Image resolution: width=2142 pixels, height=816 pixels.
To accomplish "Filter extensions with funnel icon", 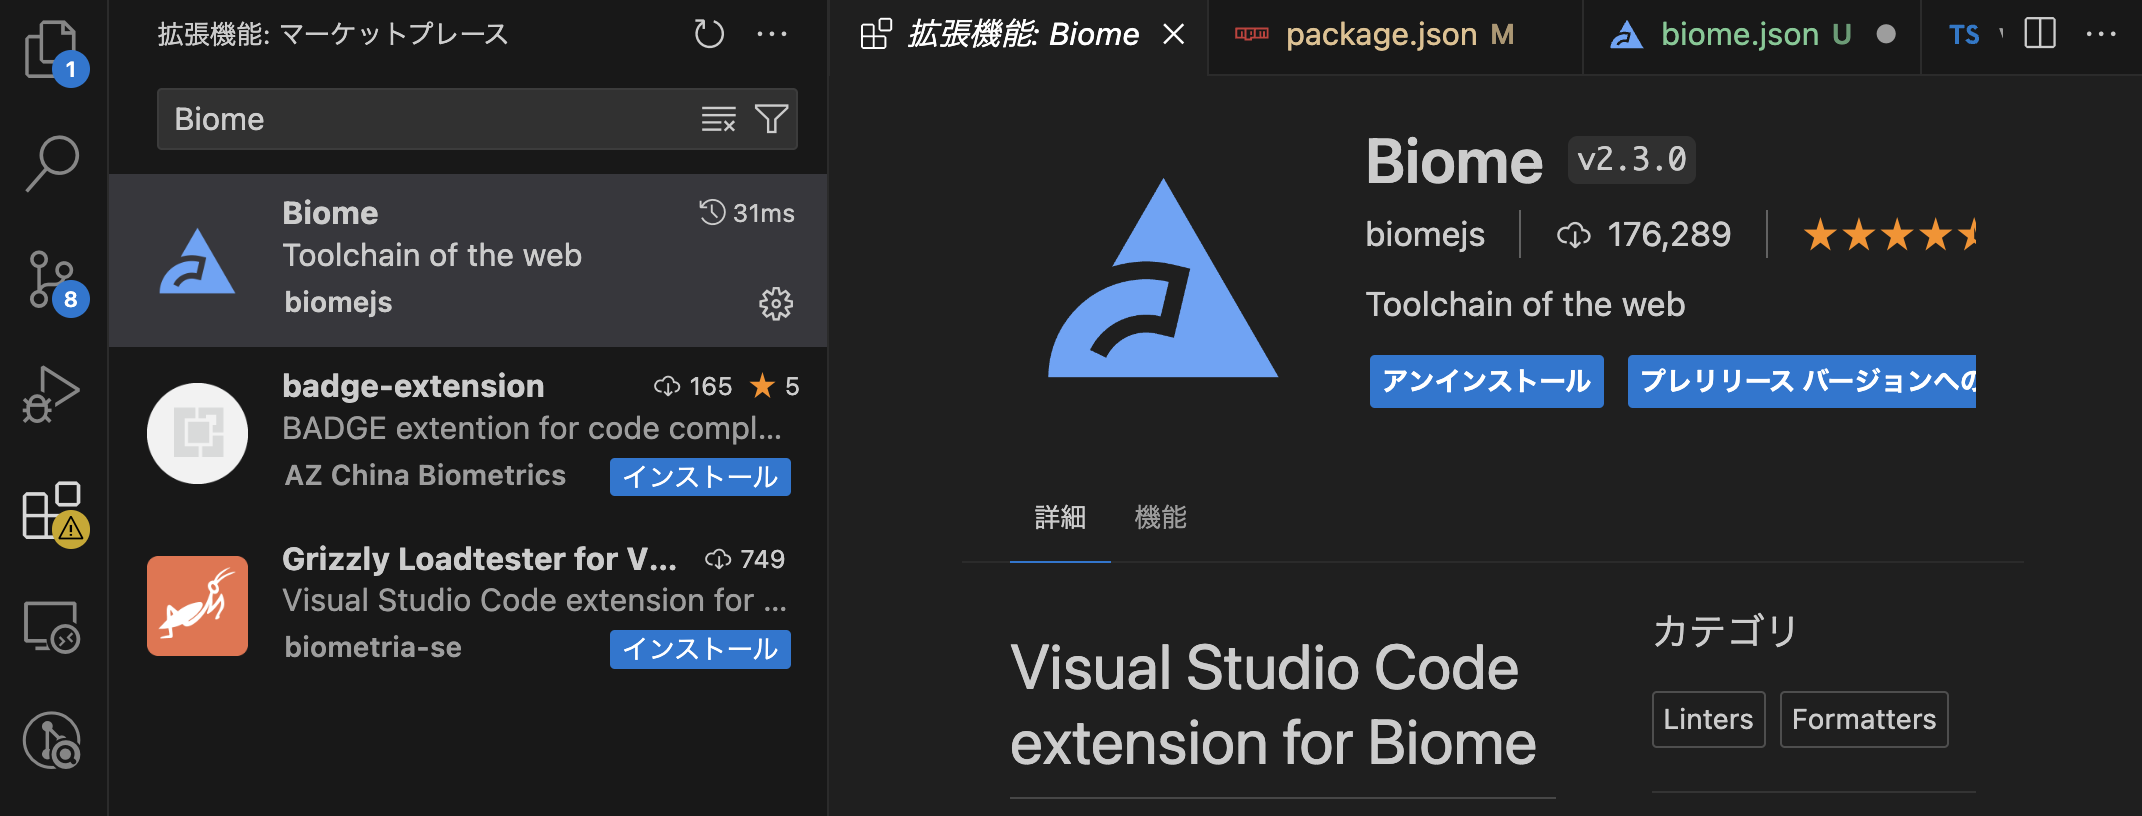I will 771,119.
